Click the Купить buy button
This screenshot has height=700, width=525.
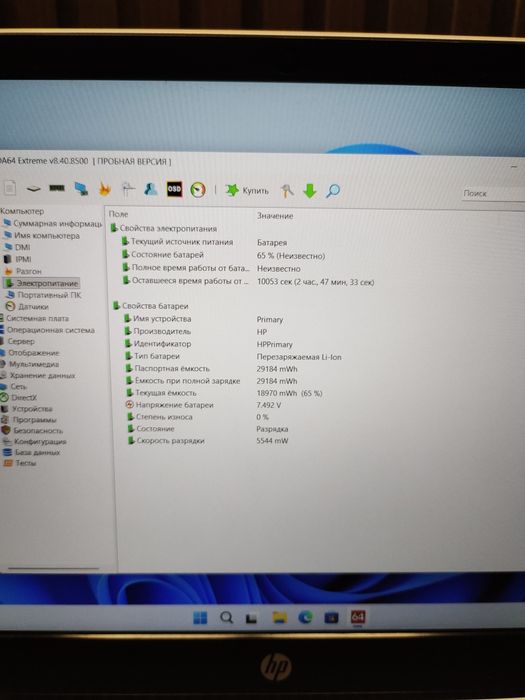247,190
